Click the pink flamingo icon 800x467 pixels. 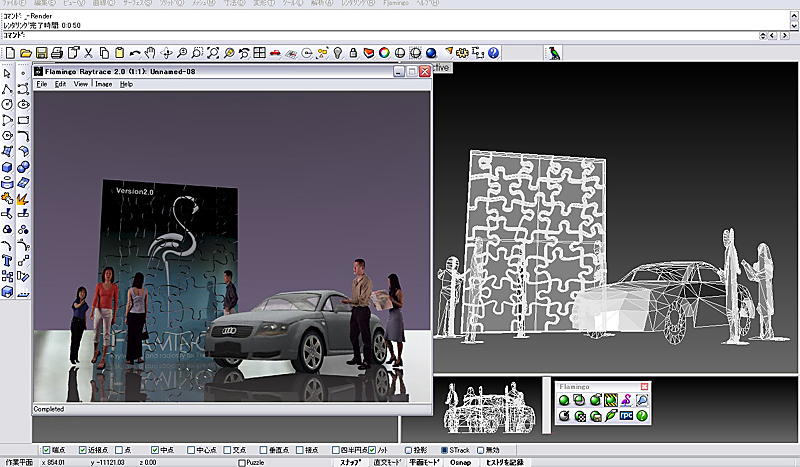coord(627,400)
